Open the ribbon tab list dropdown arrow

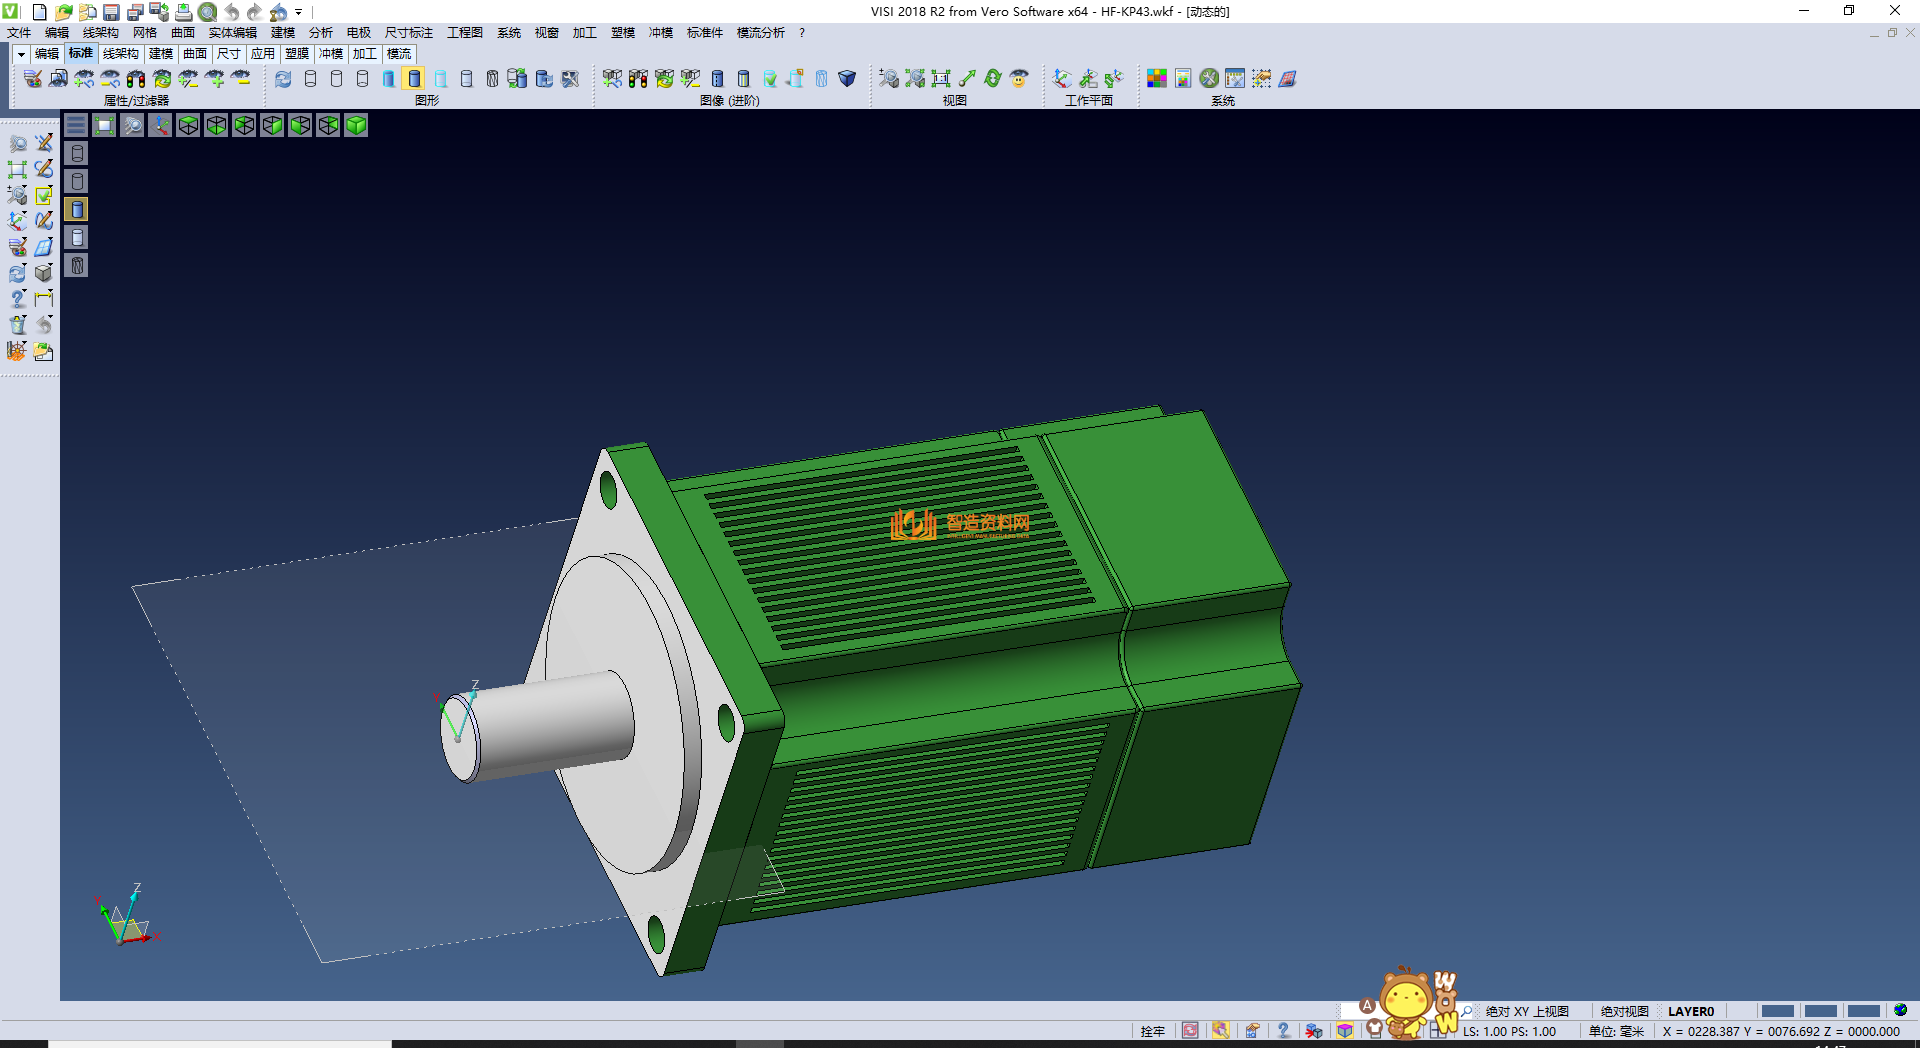point(21,54)
